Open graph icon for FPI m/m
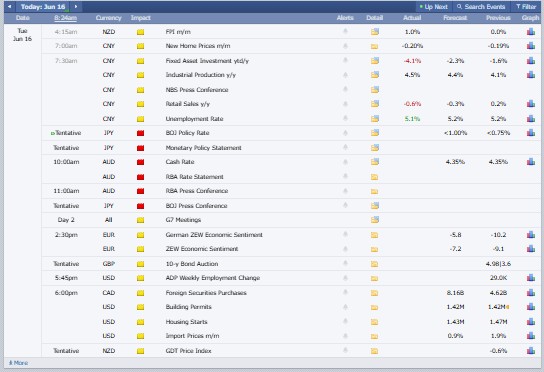 531,32
